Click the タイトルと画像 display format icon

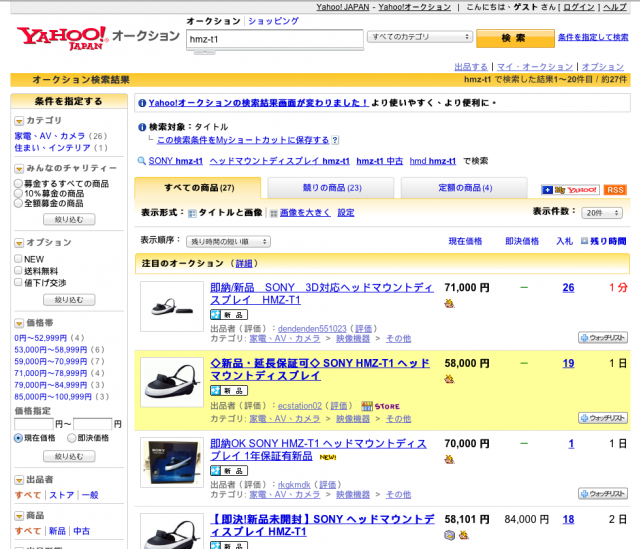pos(192,213)
